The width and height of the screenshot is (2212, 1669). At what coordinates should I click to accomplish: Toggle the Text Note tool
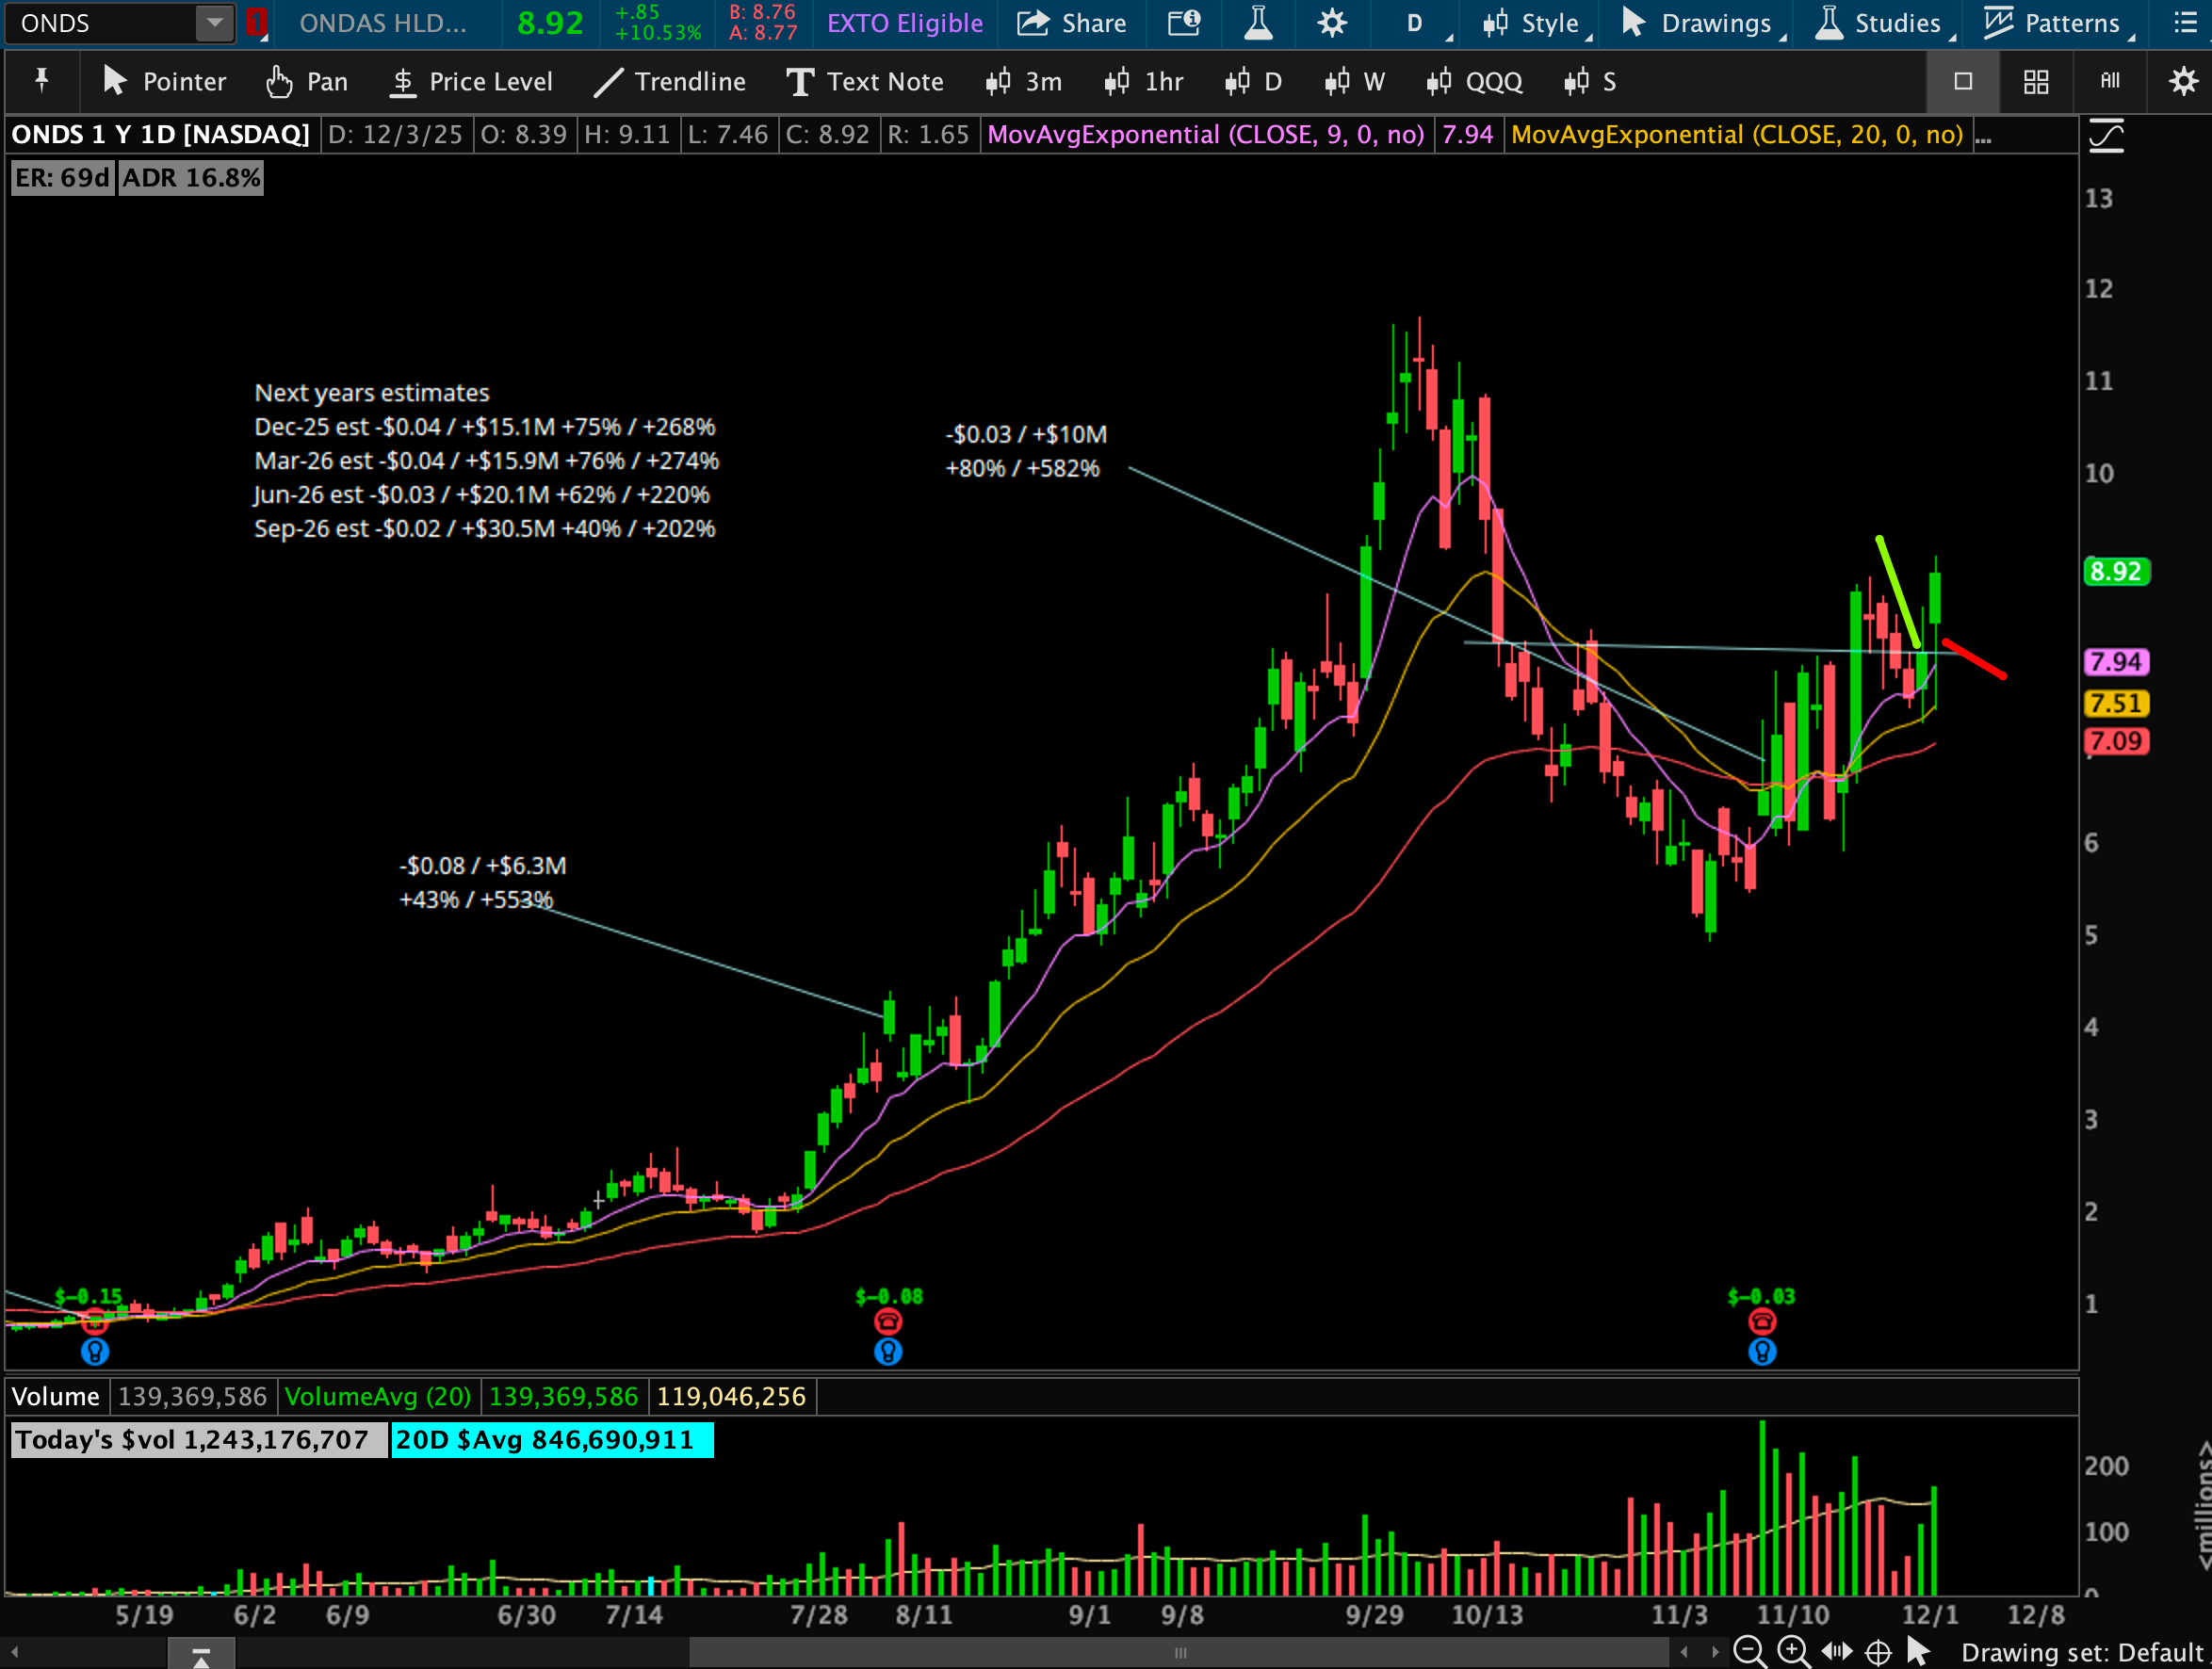click(x=864, y=82)
